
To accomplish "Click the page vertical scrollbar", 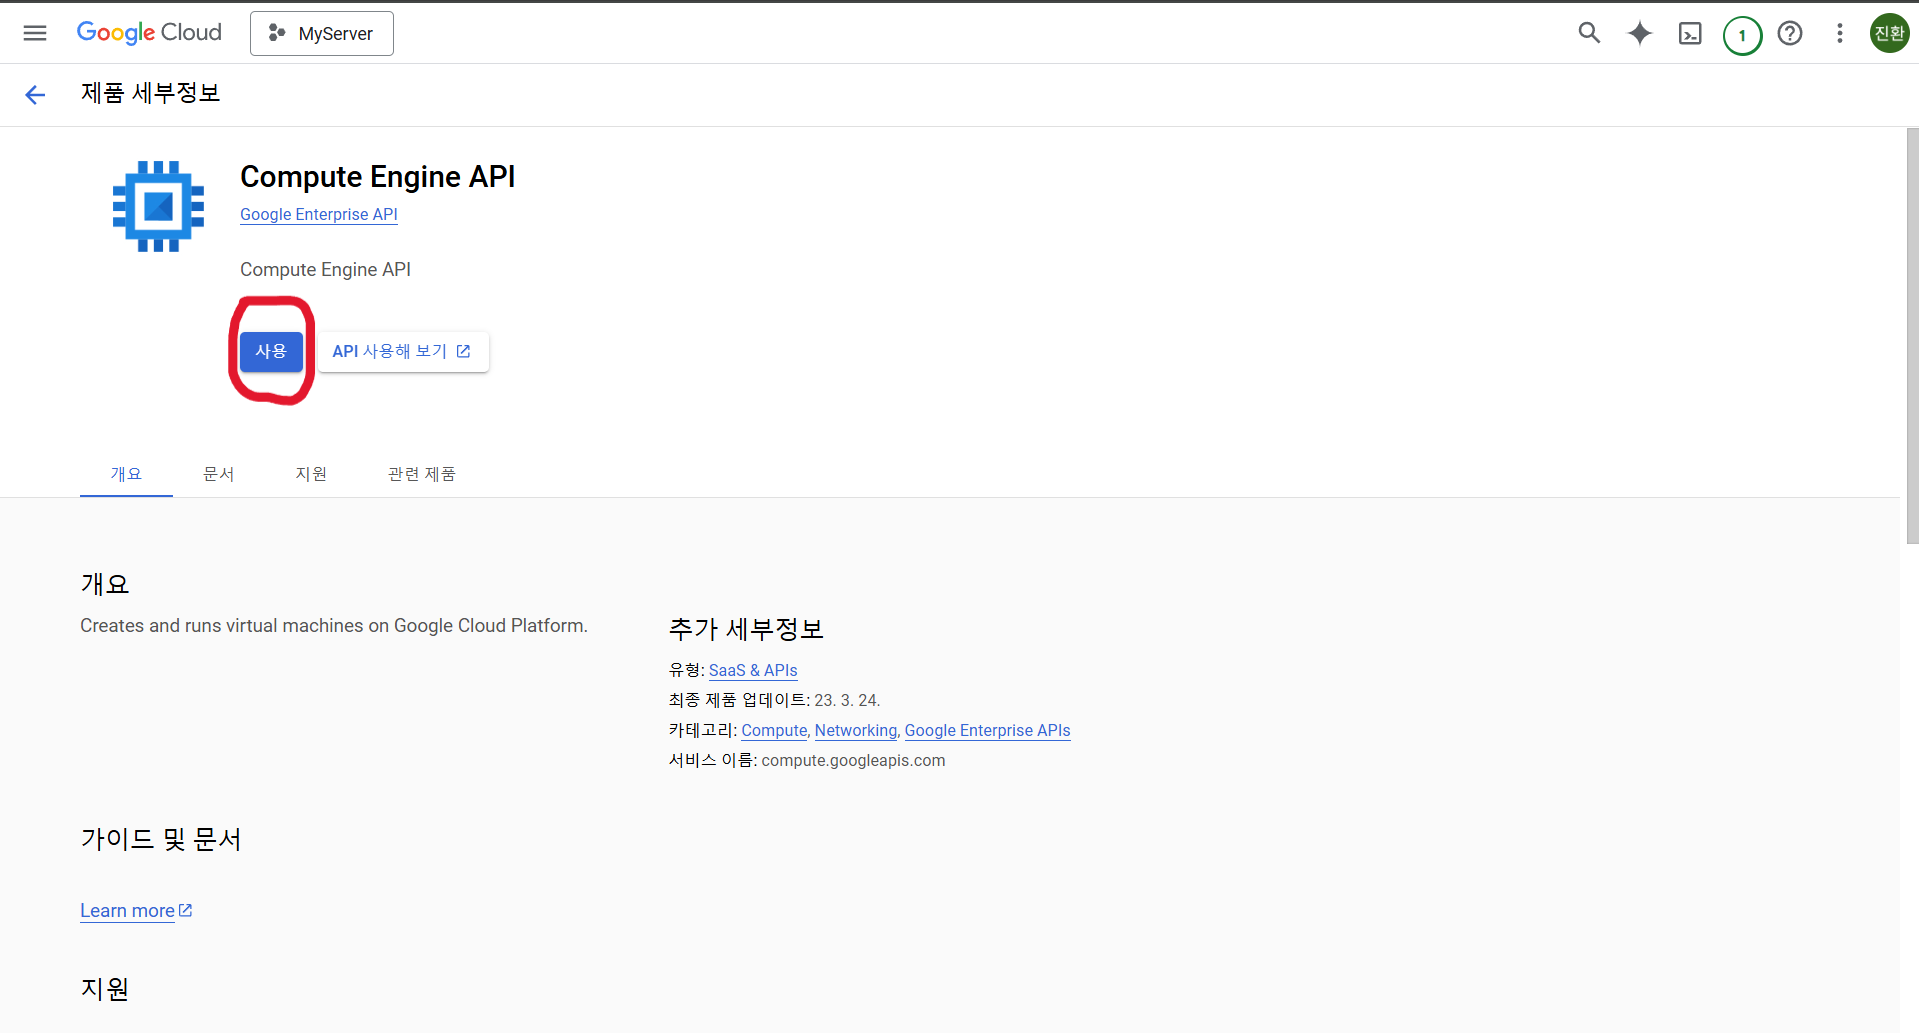I will pyautogui.click(x=1911, y=336).
